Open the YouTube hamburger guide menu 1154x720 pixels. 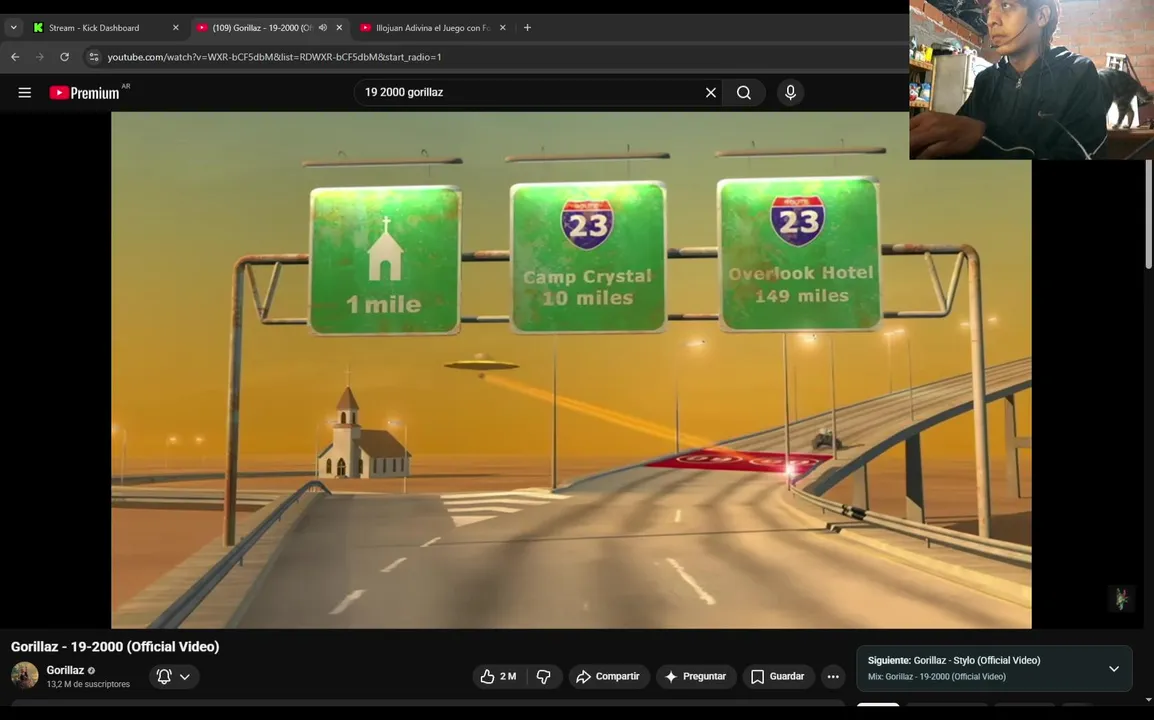coord(24,93)
